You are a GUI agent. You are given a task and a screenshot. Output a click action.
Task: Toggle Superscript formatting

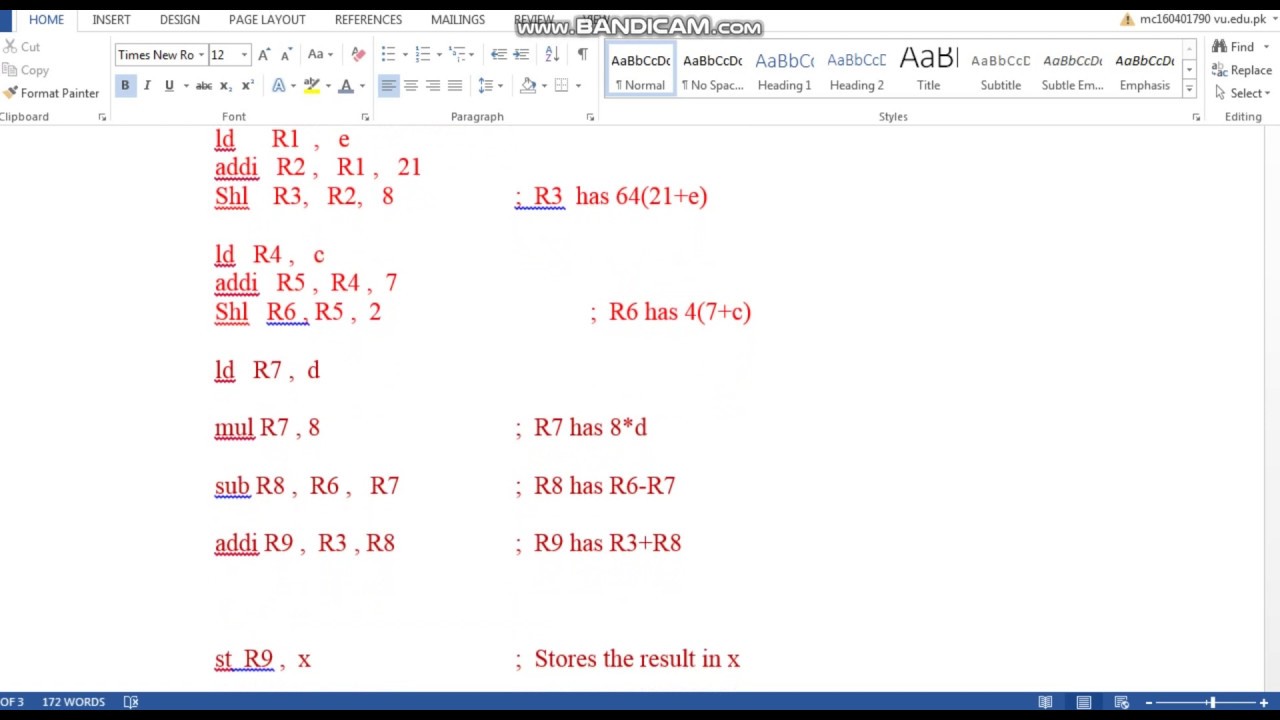point(248,86)
